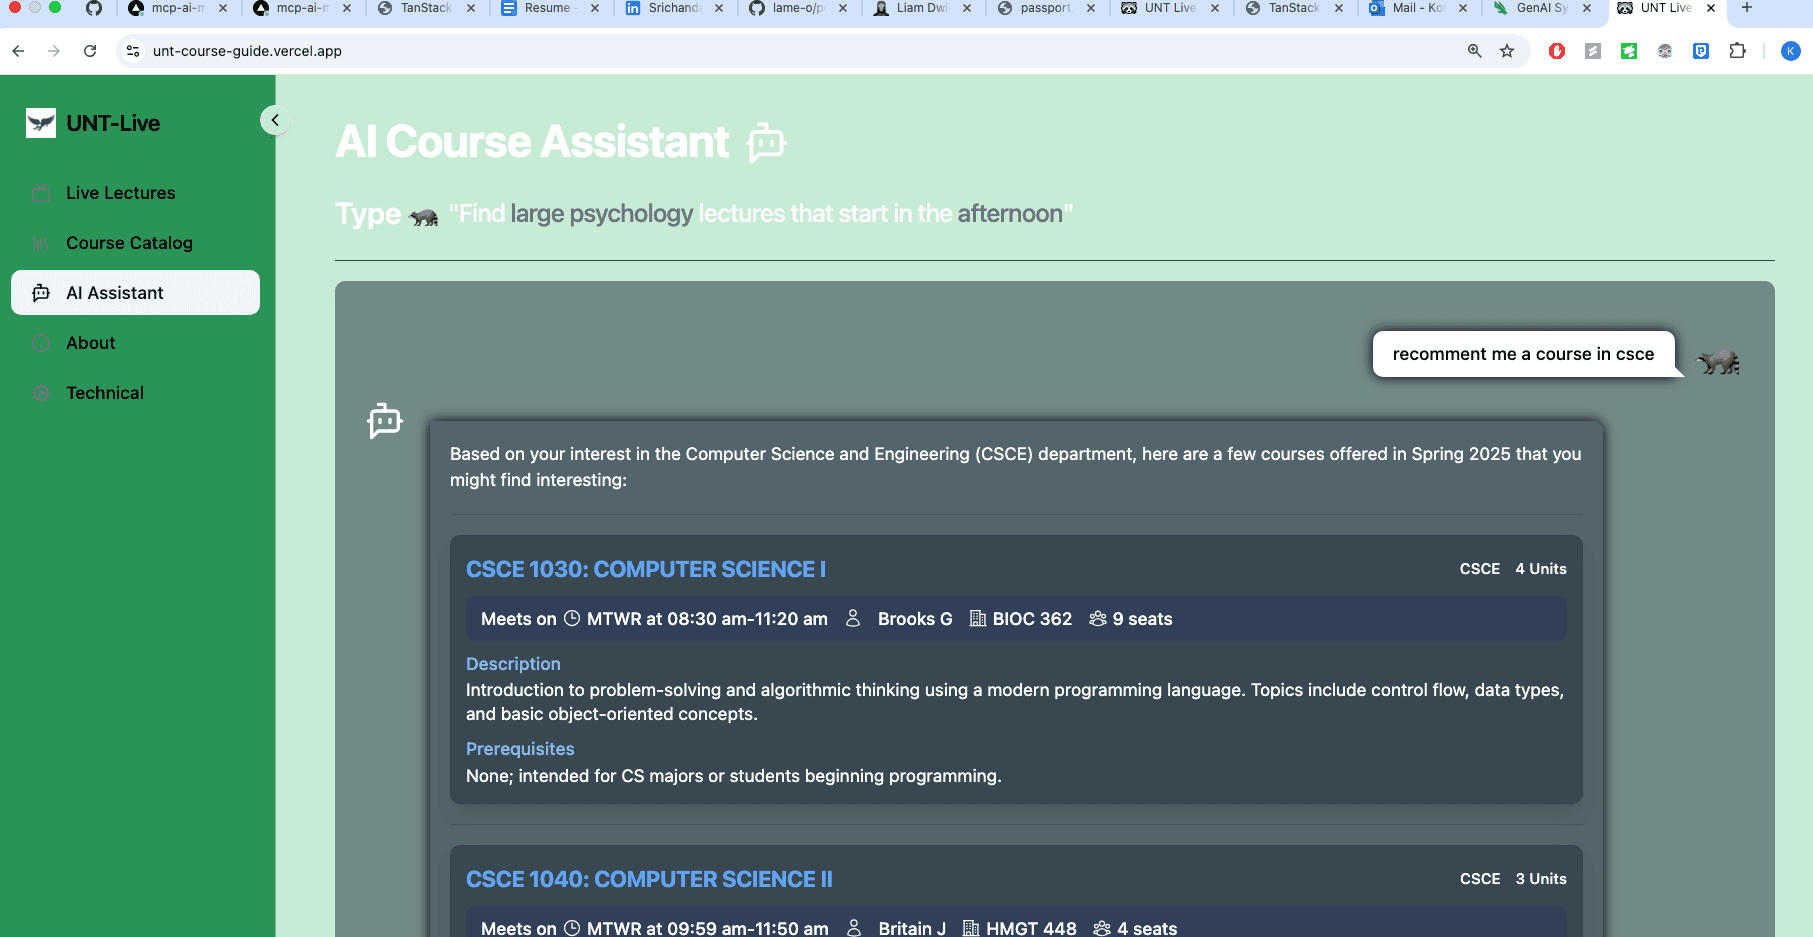Click the clock icon in CSCE 1030 row

click(x=572, y=618)
